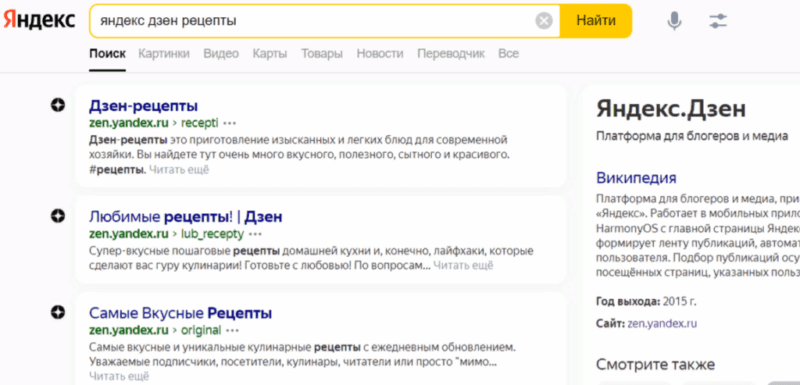800x385 pixels.
Task: Click the original URL path
Action: point(201,330)
